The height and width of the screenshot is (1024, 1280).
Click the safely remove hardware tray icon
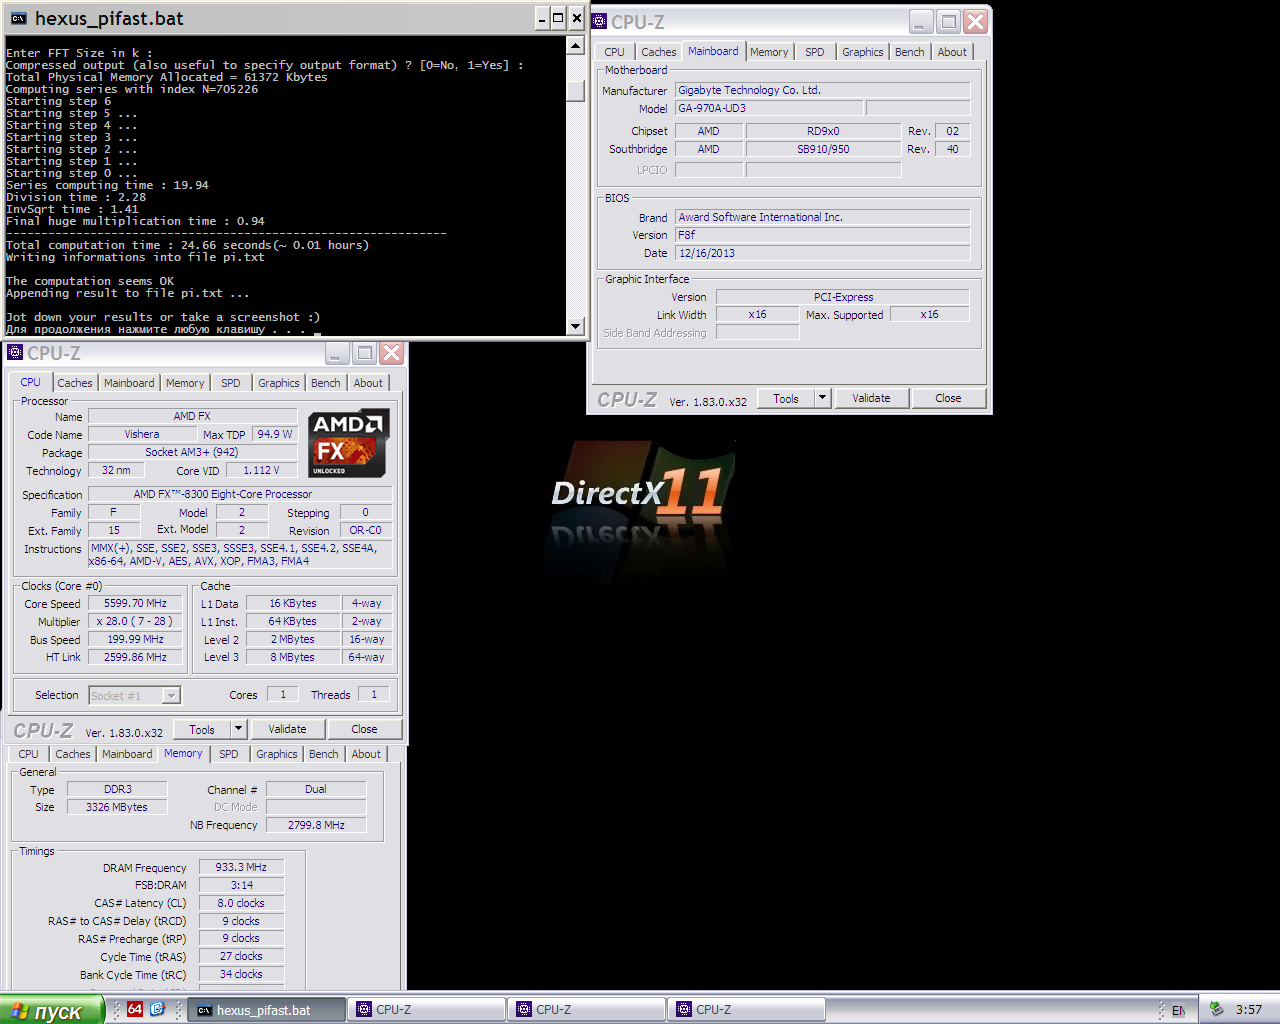click(x=1216, y=1009)
